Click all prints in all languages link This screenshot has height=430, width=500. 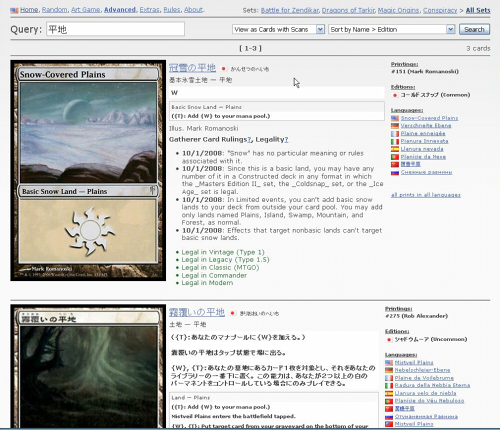[426, 195]
